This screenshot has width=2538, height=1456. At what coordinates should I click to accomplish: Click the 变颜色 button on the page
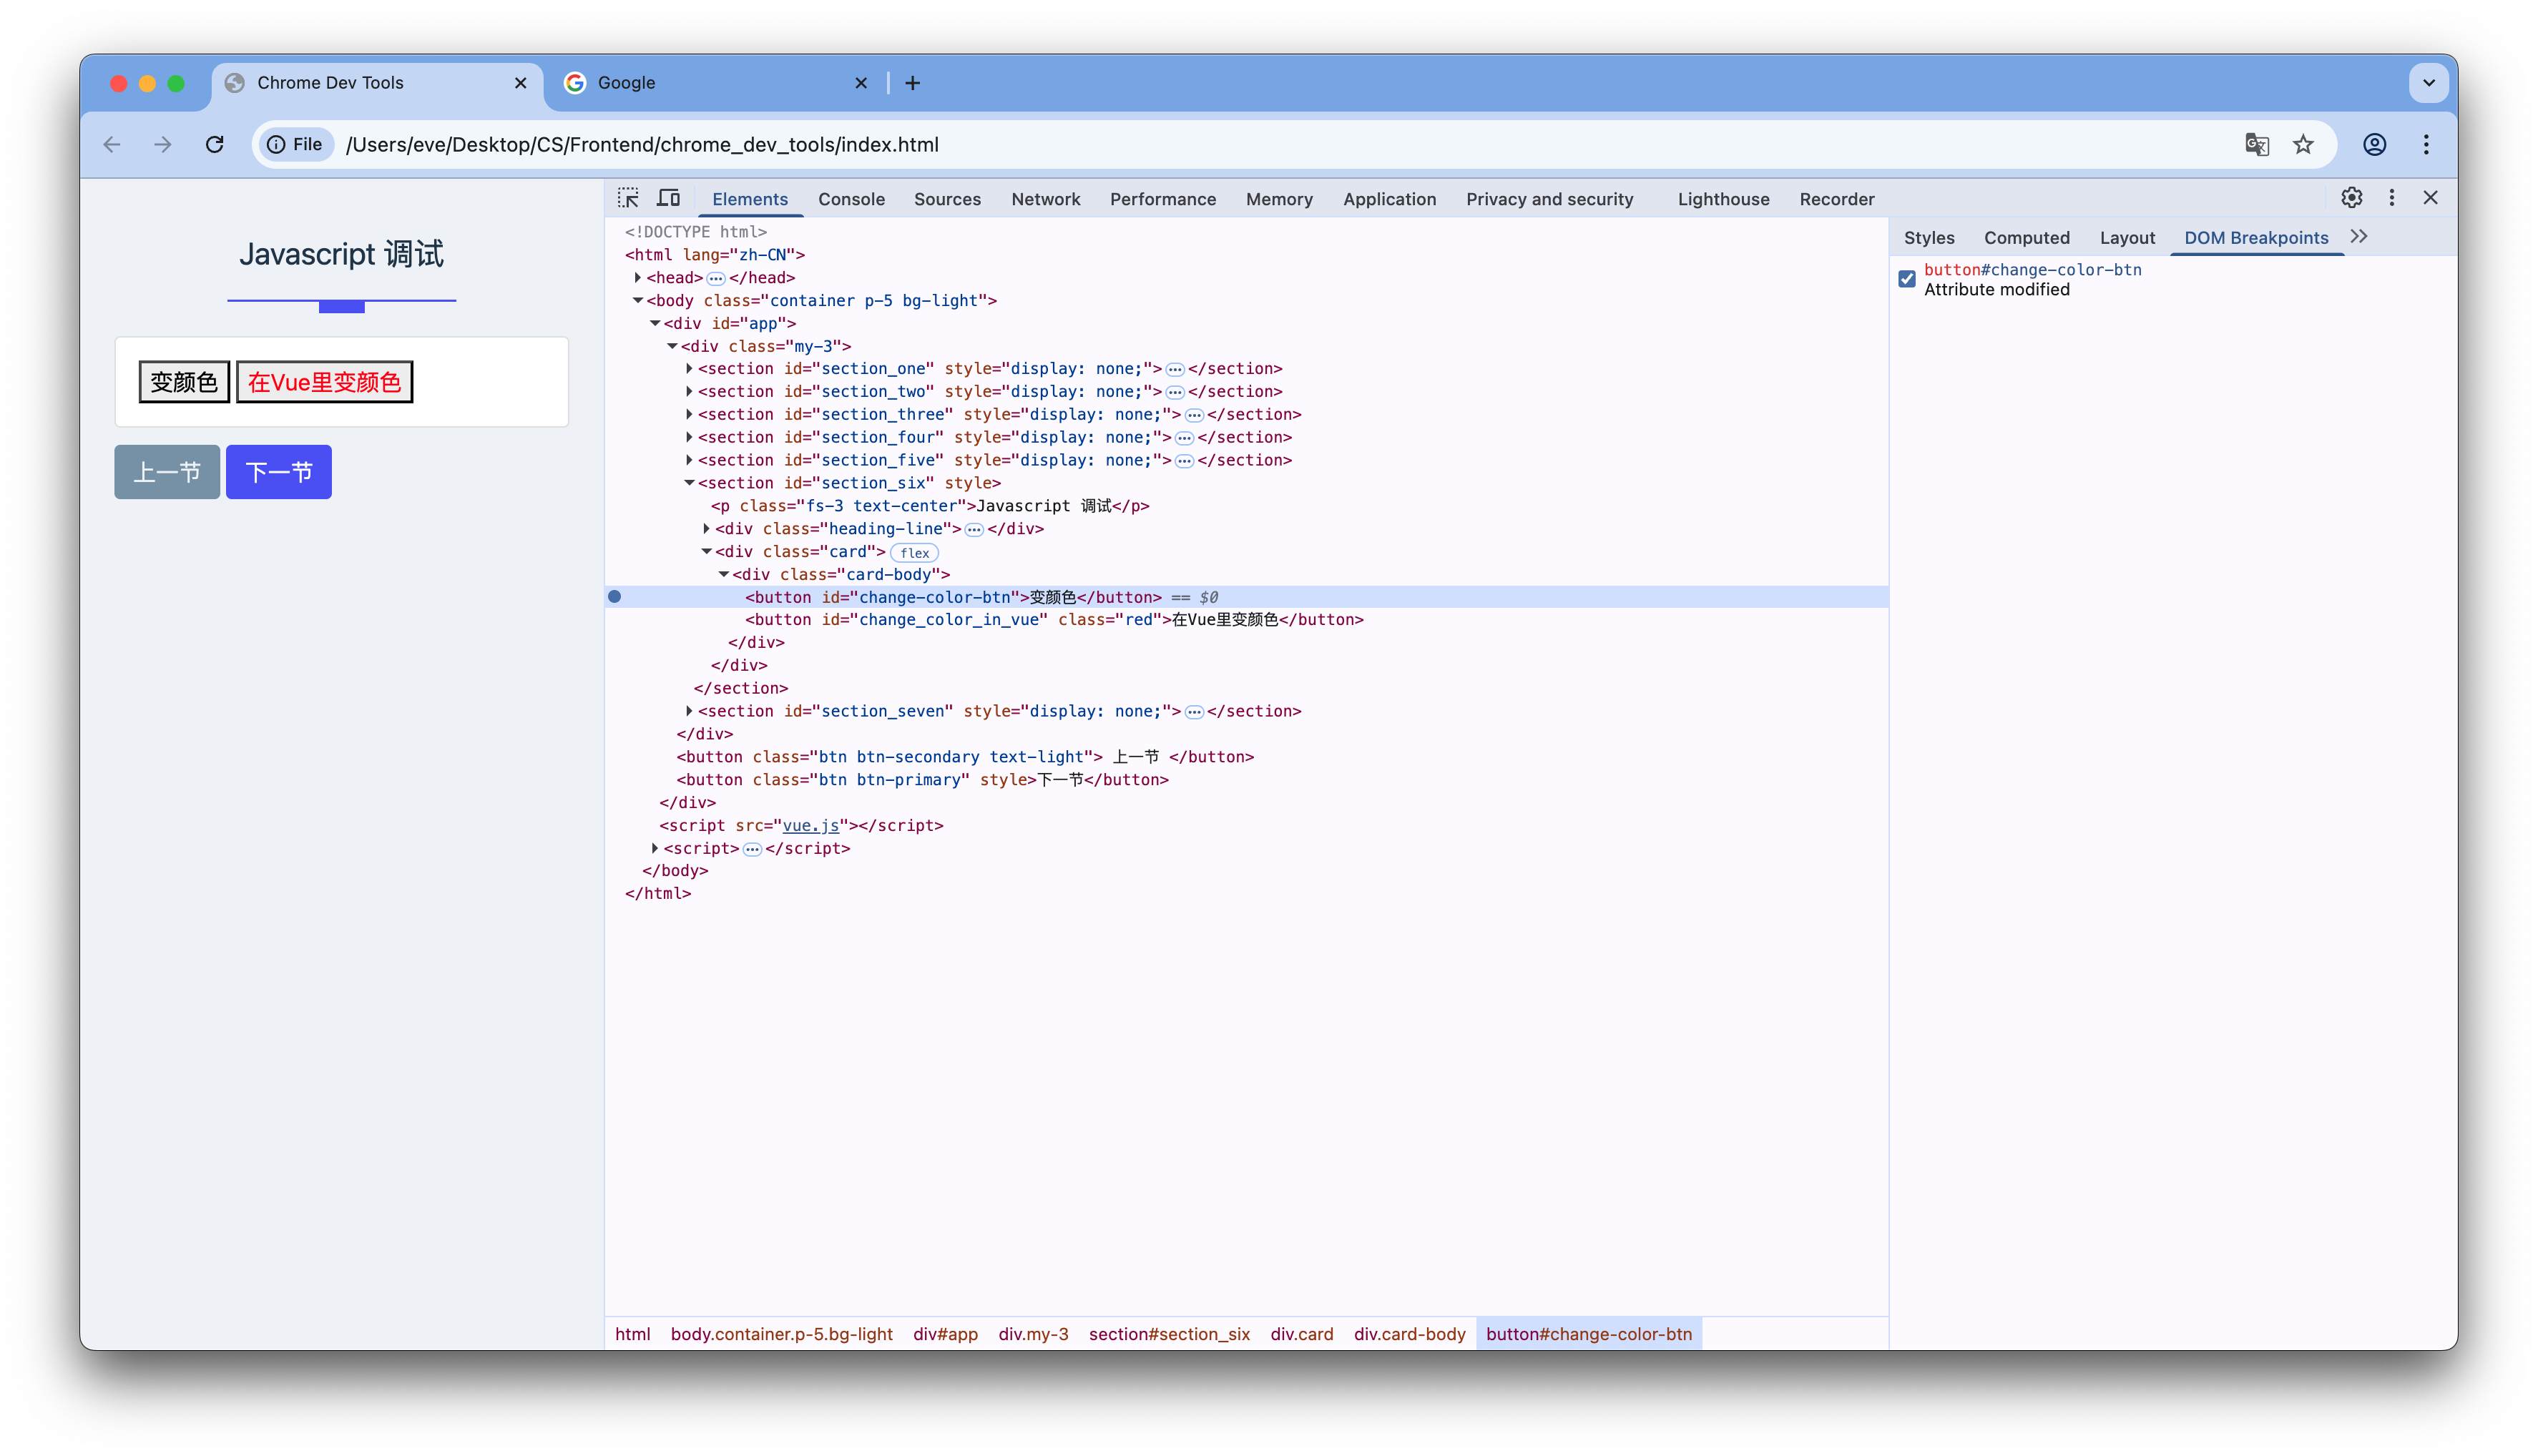point(183,381)
